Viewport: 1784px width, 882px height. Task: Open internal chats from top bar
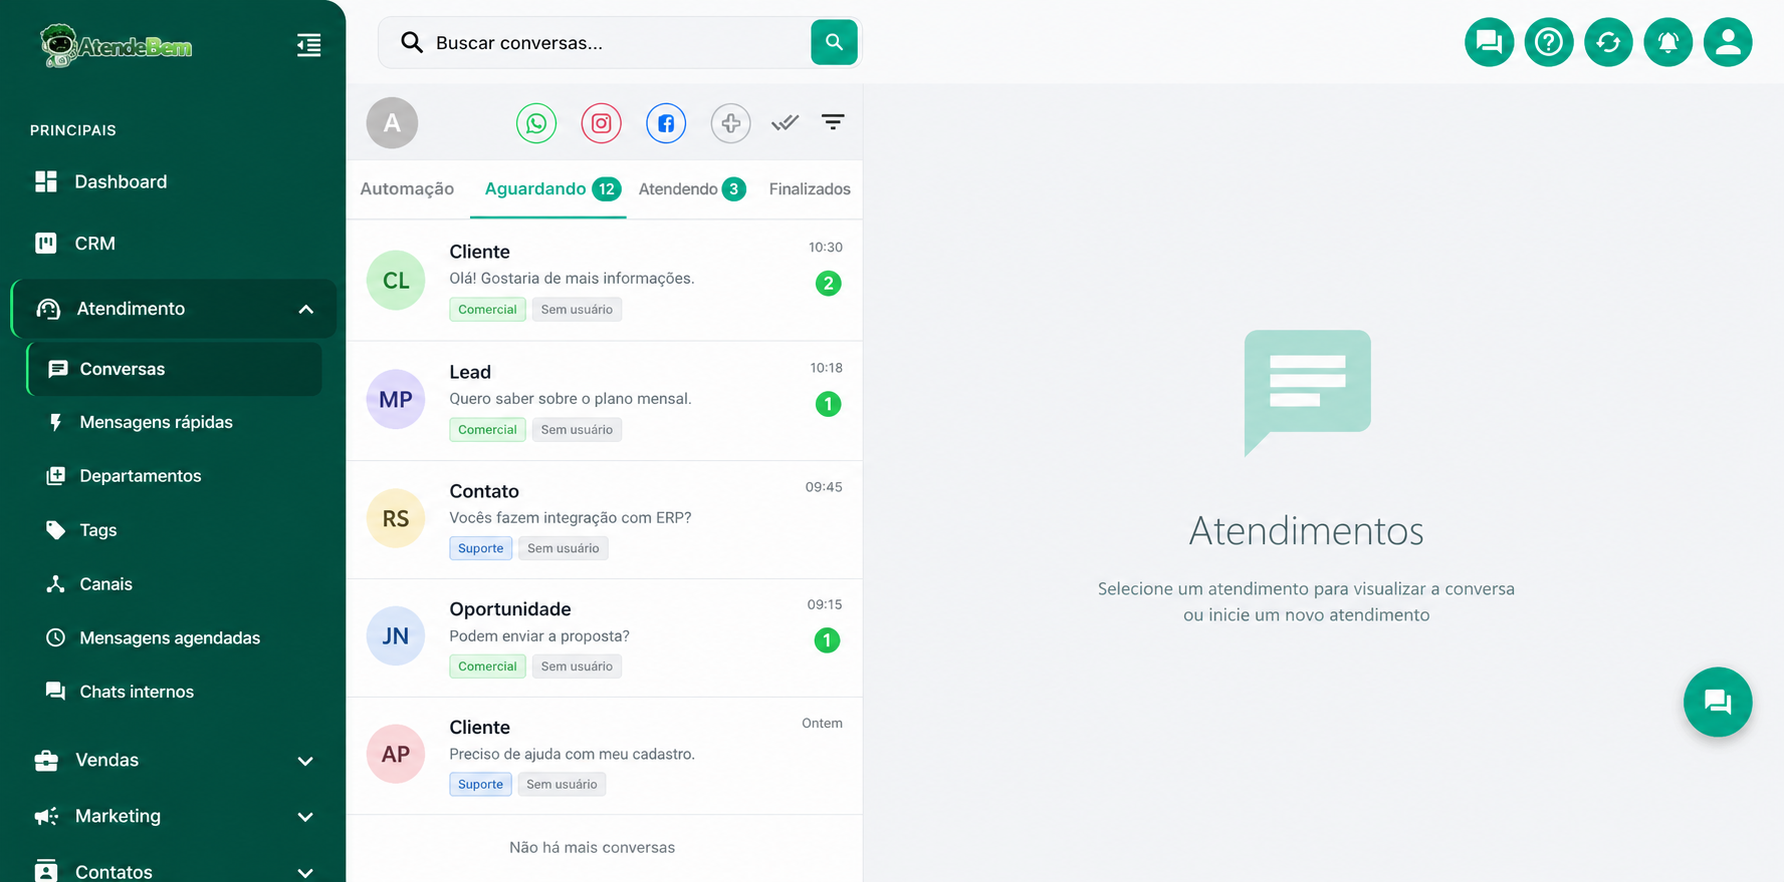(x=1489, y=42)
